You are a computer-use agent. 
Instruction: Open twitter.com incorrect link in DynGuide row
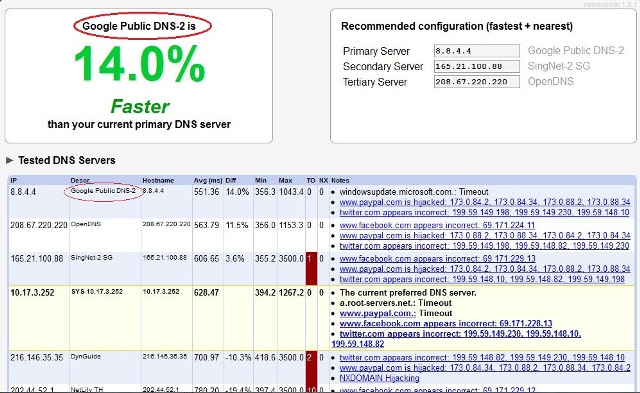click(482, 357)
